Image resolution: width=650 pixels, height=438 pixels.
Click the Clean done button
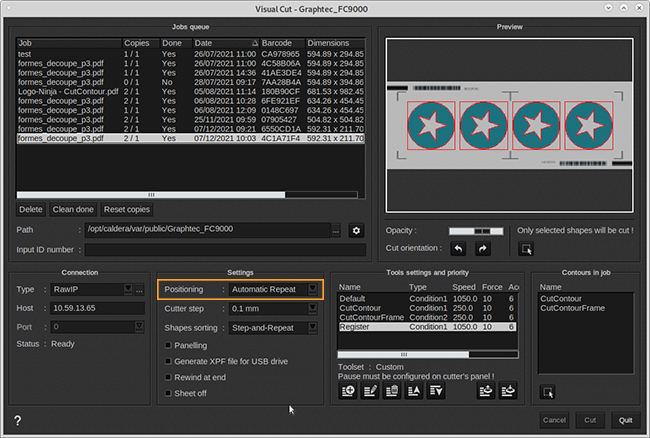pyautogui.click(x=72, y=209)
